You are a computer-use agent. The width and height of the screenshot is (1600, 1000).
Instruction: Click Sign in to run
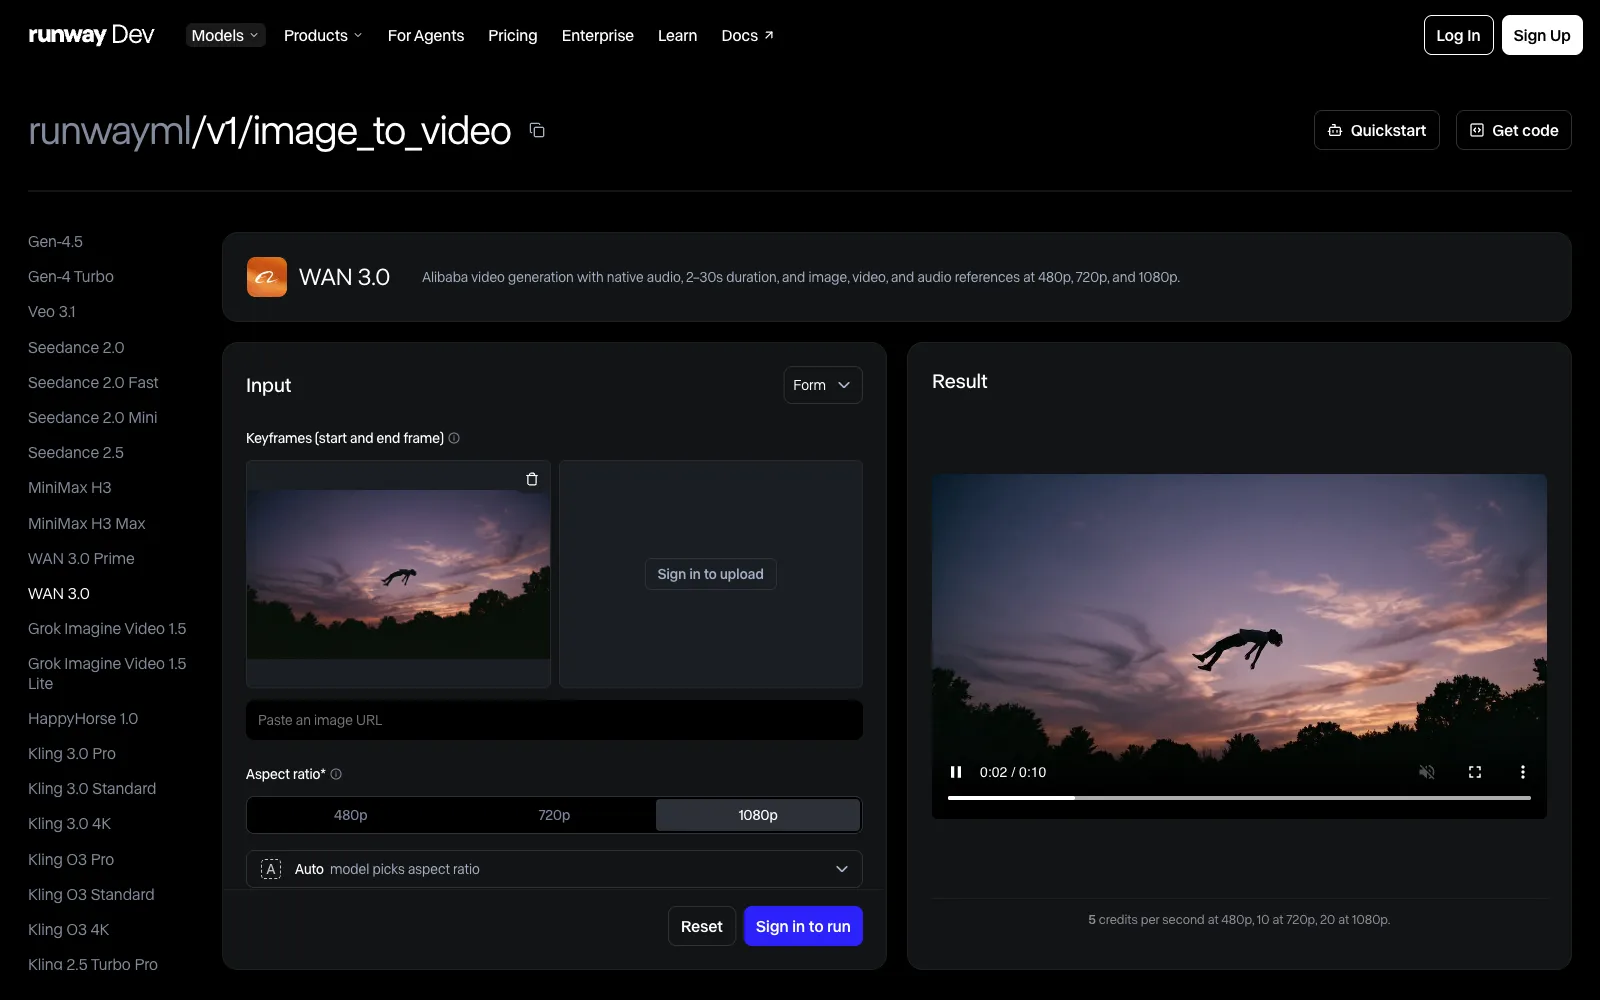[803, 926]
